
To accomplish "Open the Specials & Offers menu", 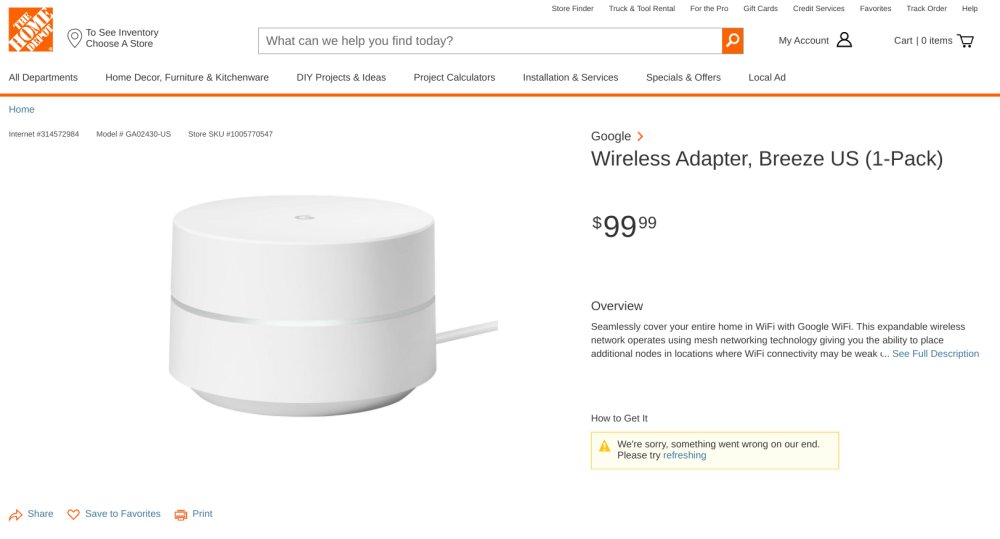I will coord(683,78).
